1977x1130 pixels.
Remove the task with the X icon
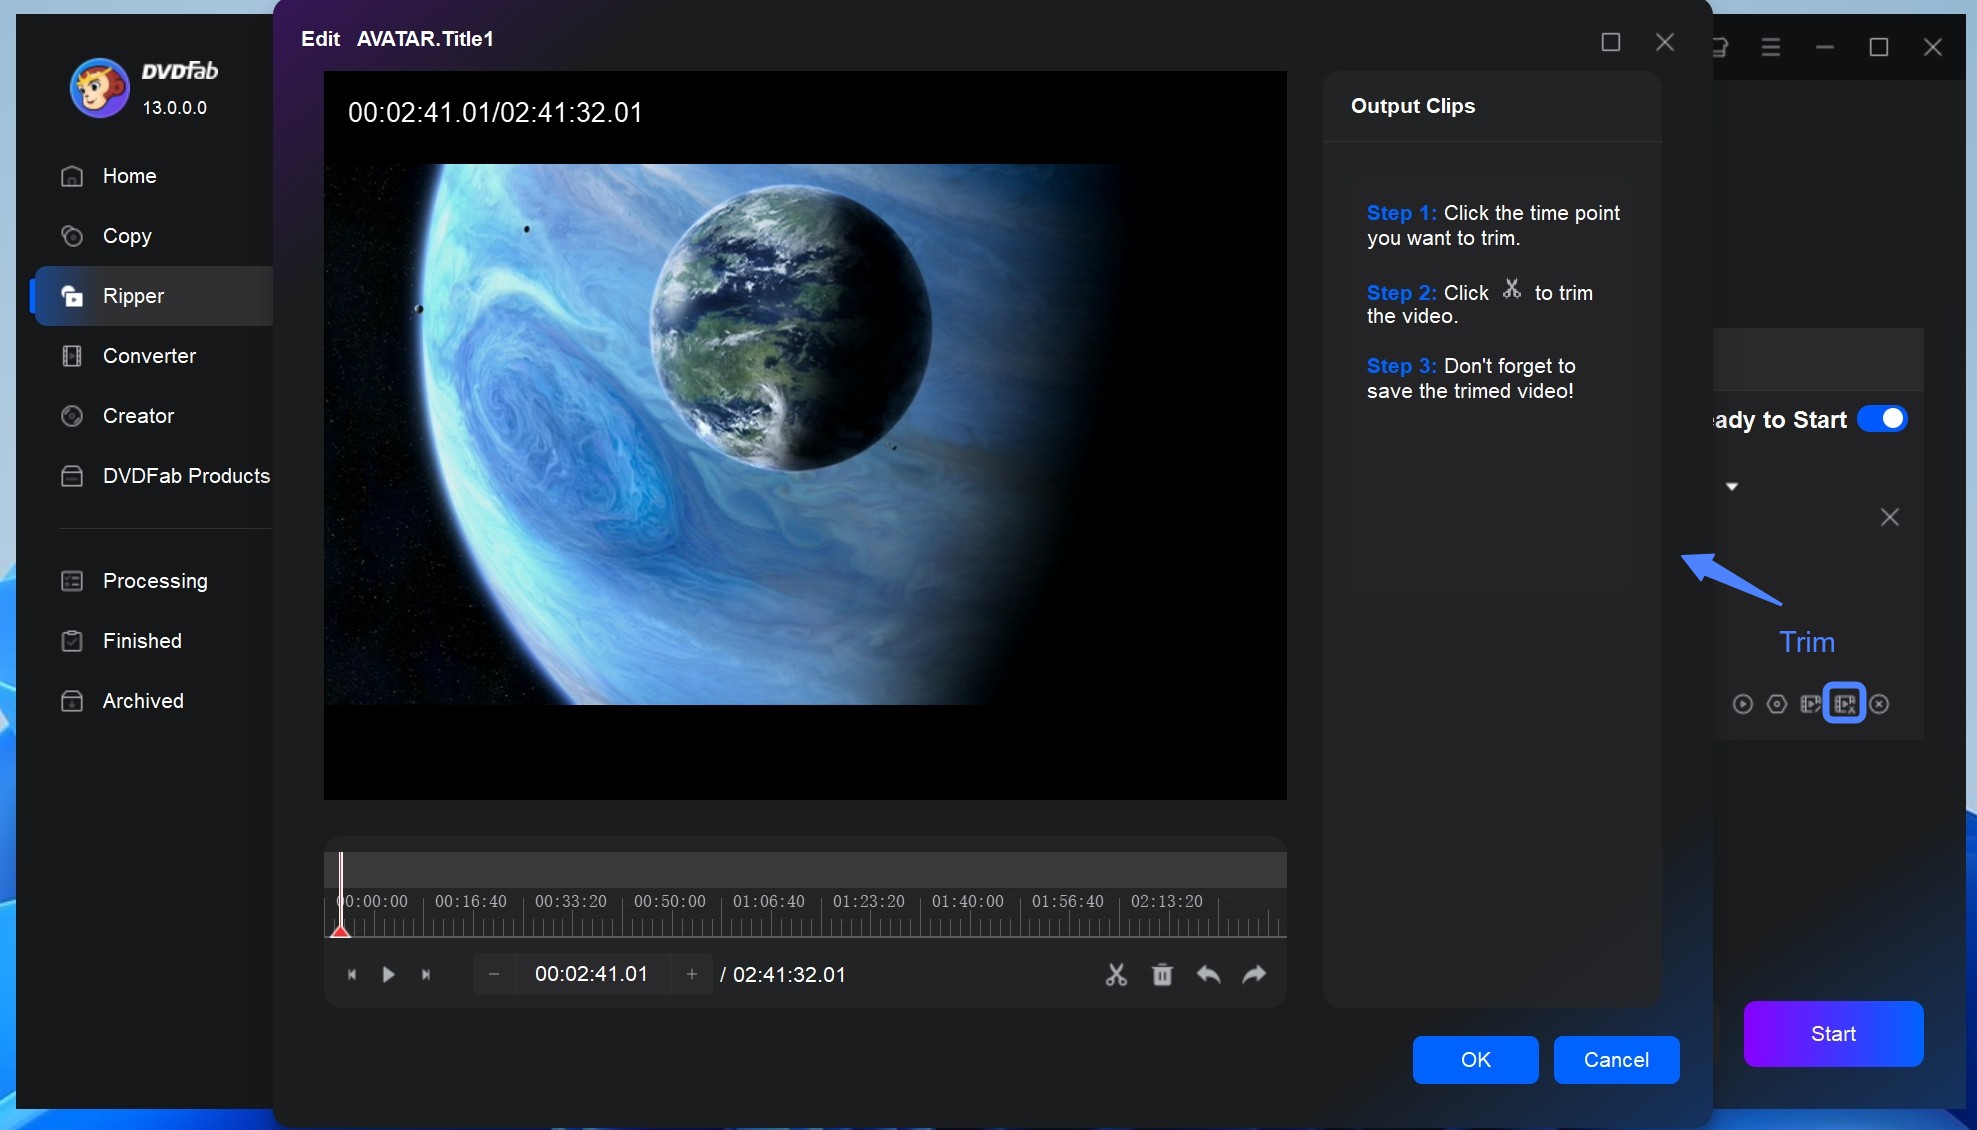1890,517
